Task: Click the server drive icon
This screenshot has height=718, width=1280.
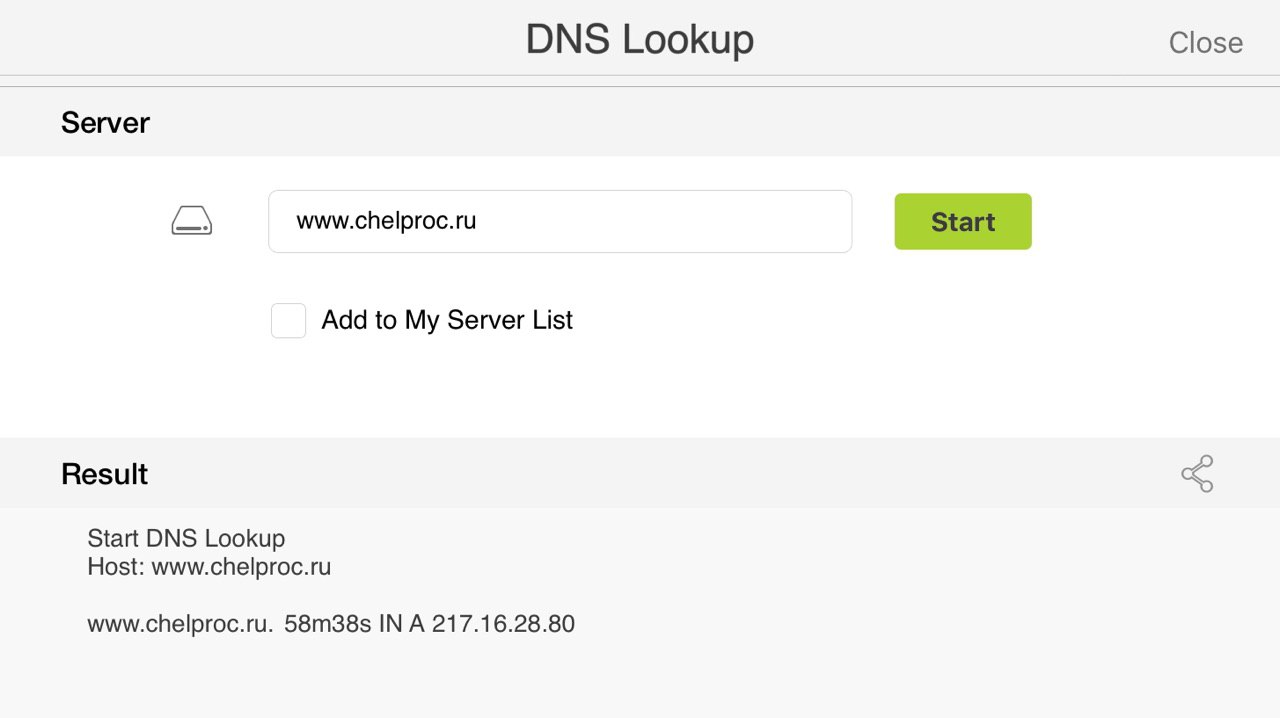Action: pos(192,221)
